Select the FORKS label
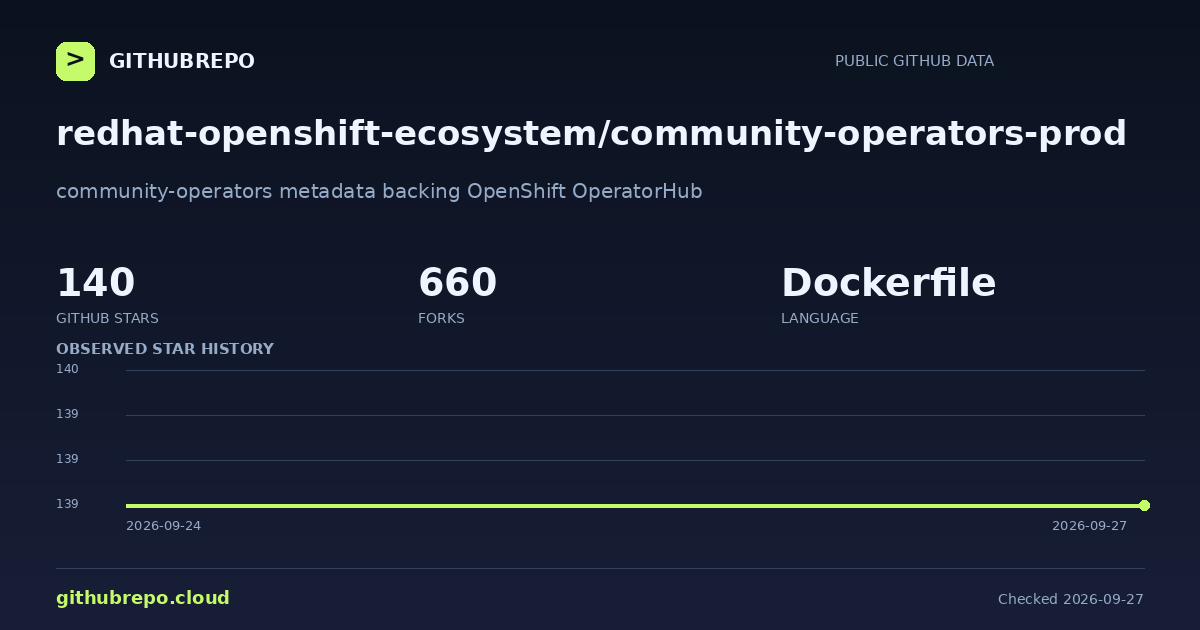 (441, 319)
